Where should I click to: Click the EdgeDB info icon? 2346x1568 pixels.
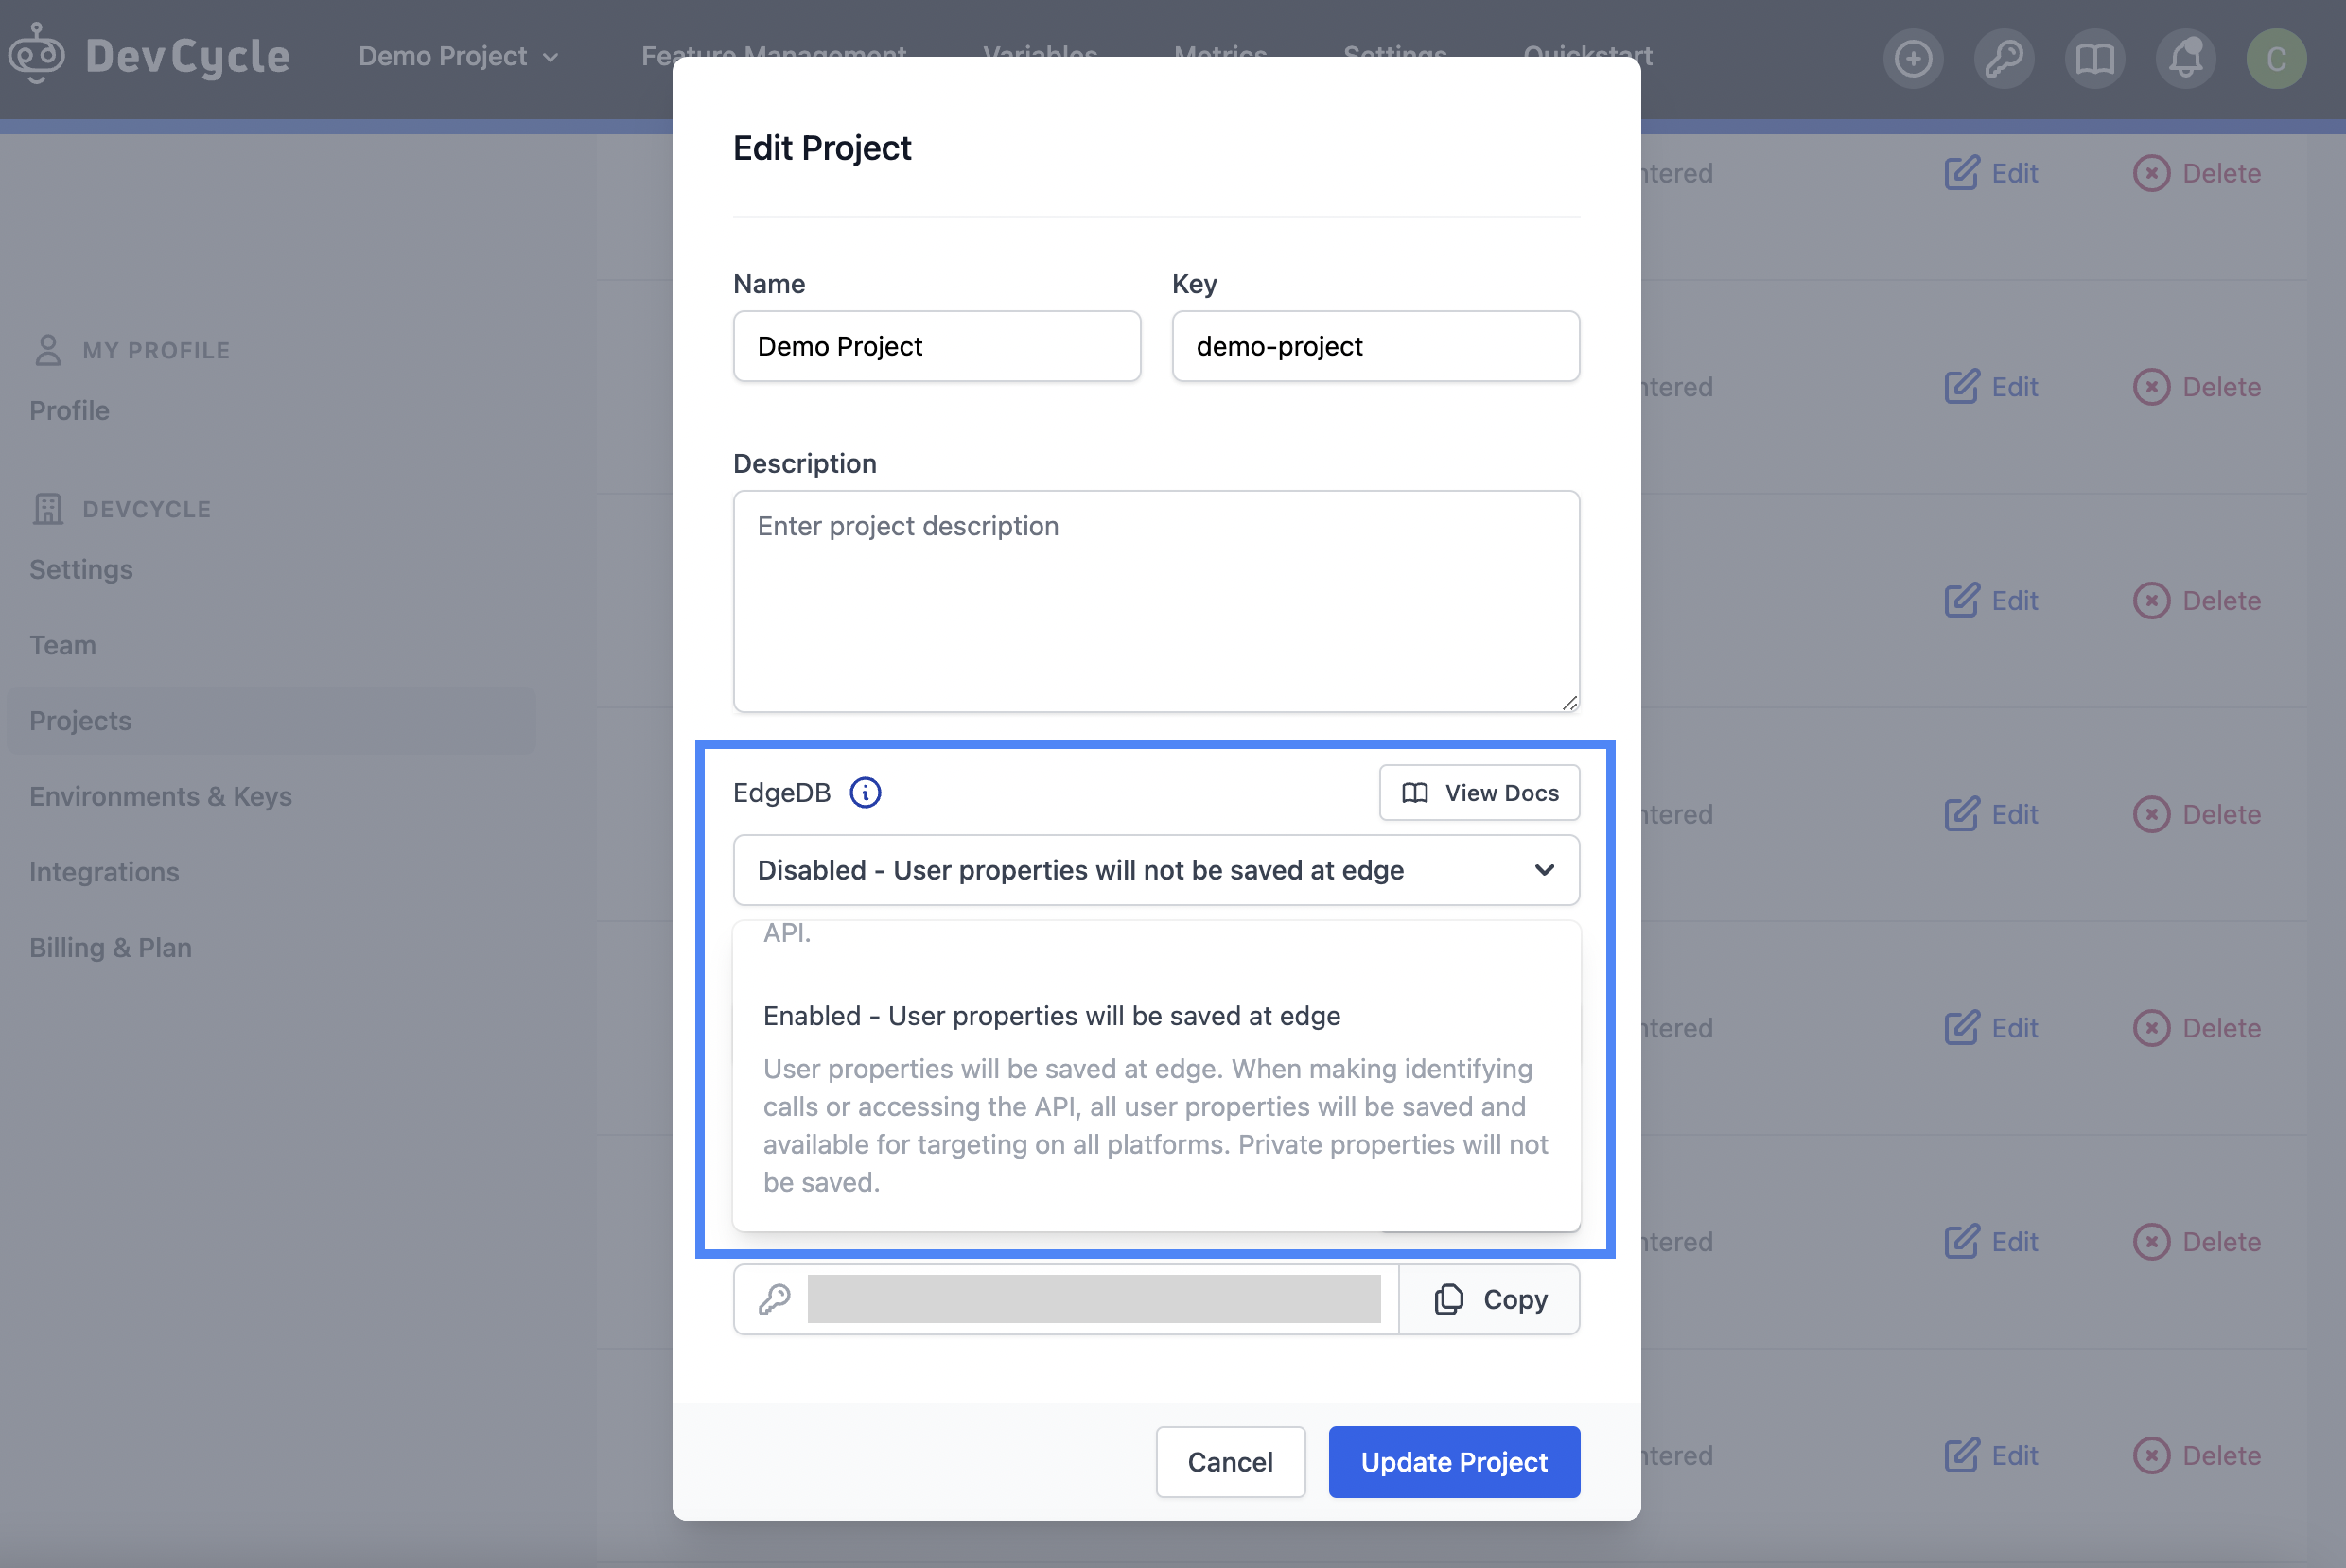coord(865,793)
